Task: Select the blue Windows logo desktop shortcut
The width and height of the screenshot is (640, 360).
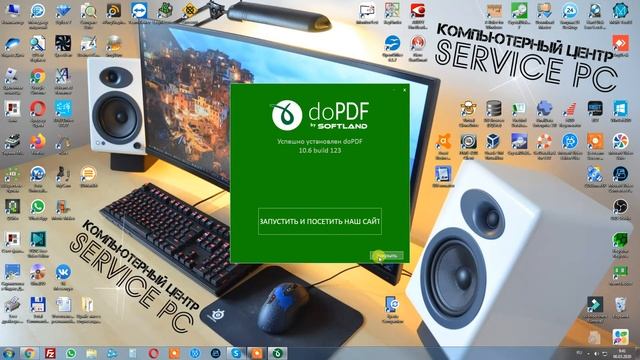Action: (620, 111)
